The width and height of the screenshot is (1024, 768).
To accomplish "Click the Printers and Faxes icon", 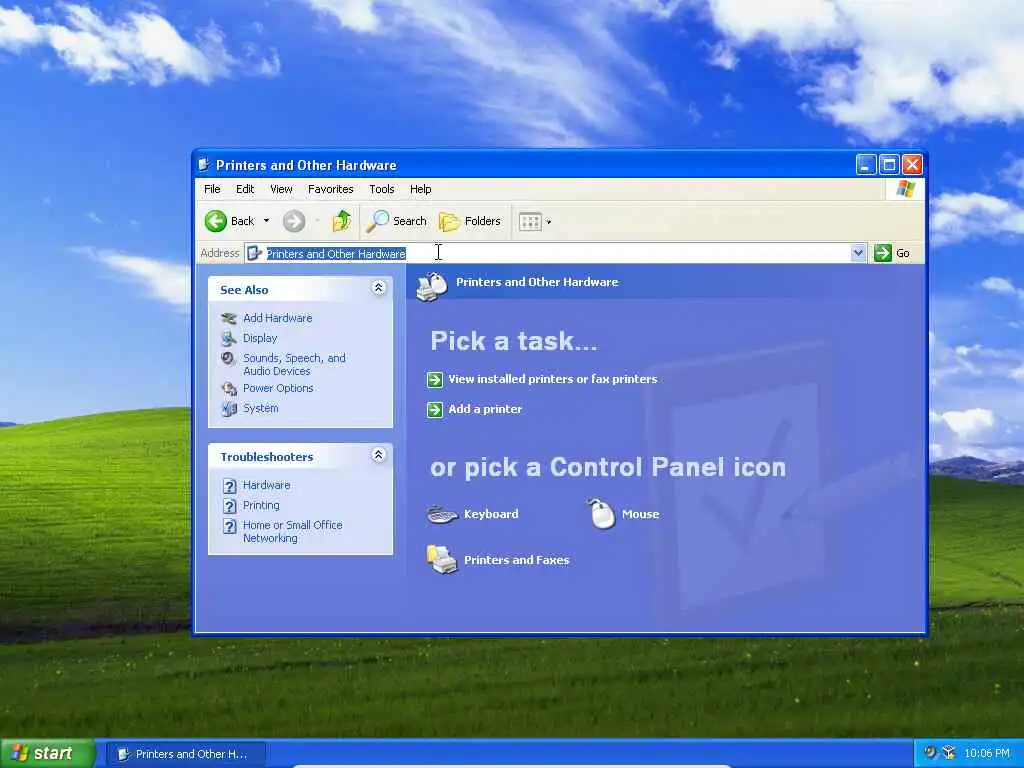I will click(x=442, y=560).
